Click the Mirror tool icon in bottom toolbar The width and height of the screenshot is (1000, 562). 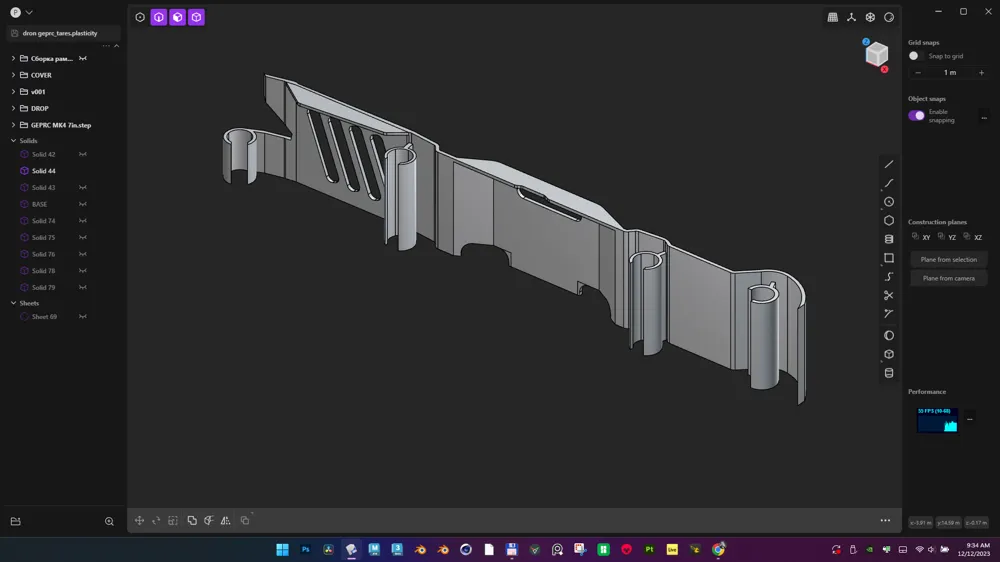coord(226,521)
